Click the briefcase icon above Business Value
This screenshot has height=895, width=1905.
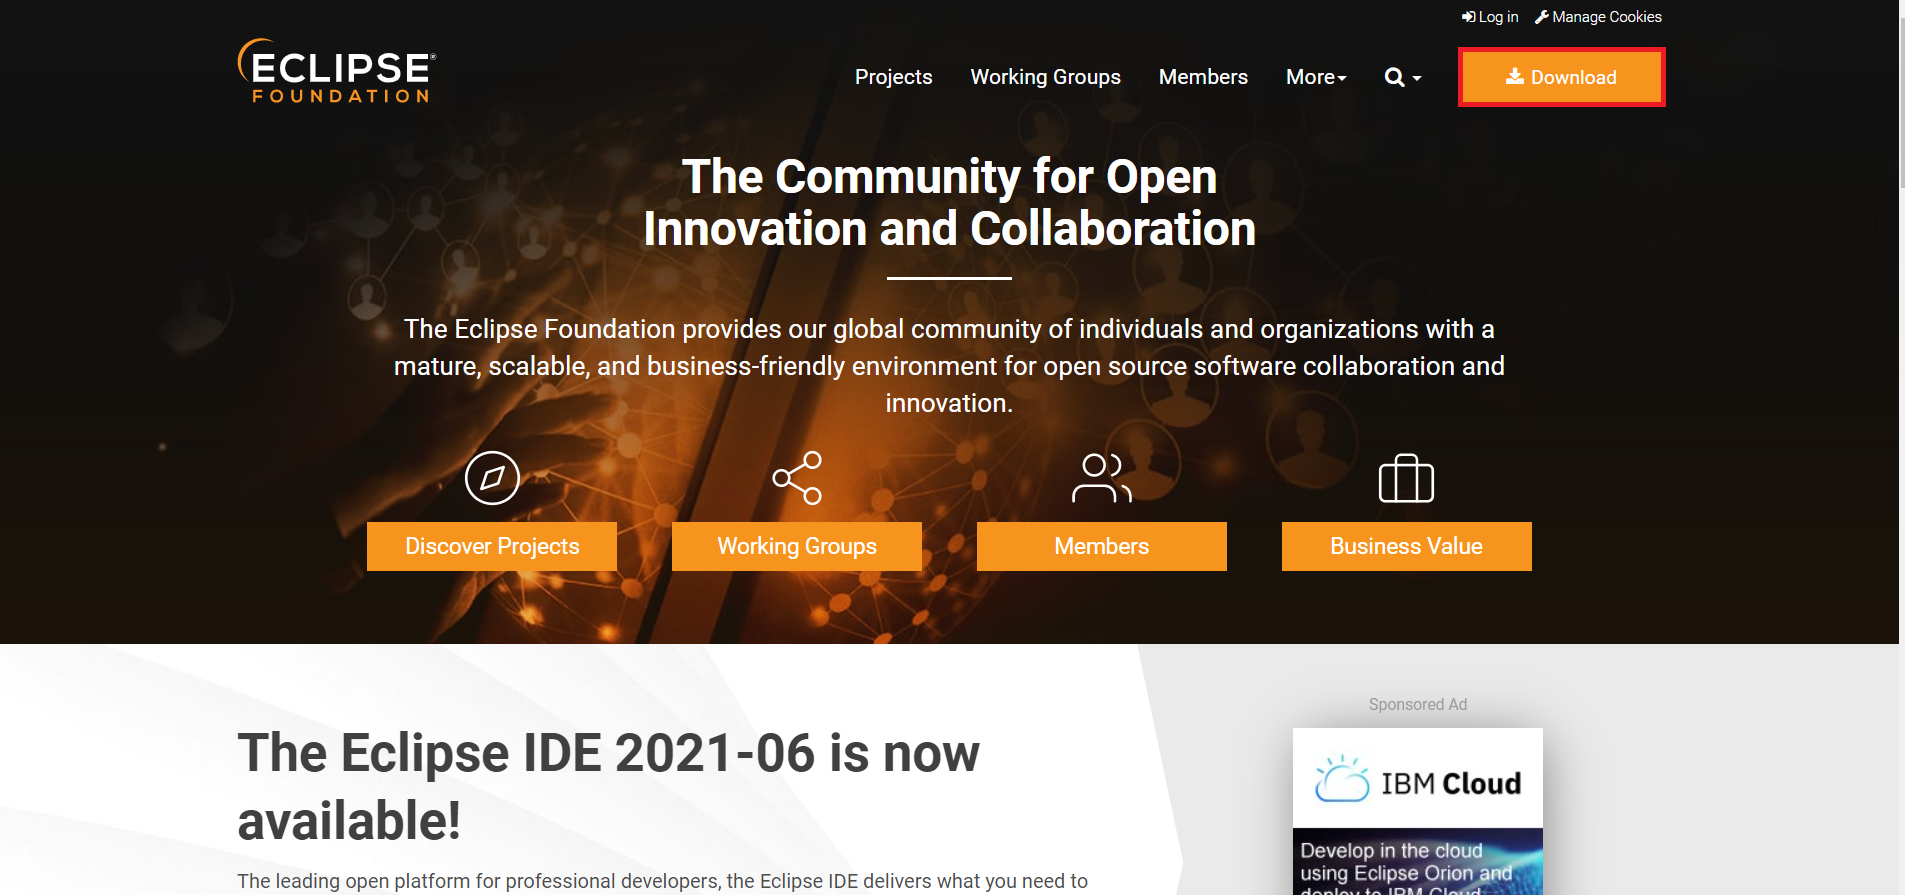tap(1406, 478)
